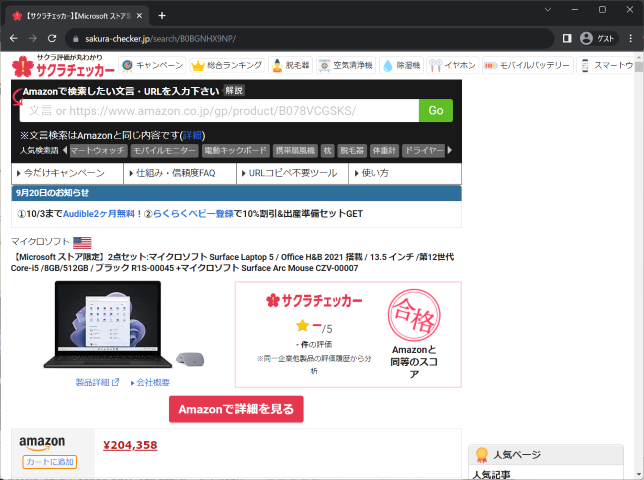
Task: Open the 除湿機 category
Action: click(x=401, y=65)
